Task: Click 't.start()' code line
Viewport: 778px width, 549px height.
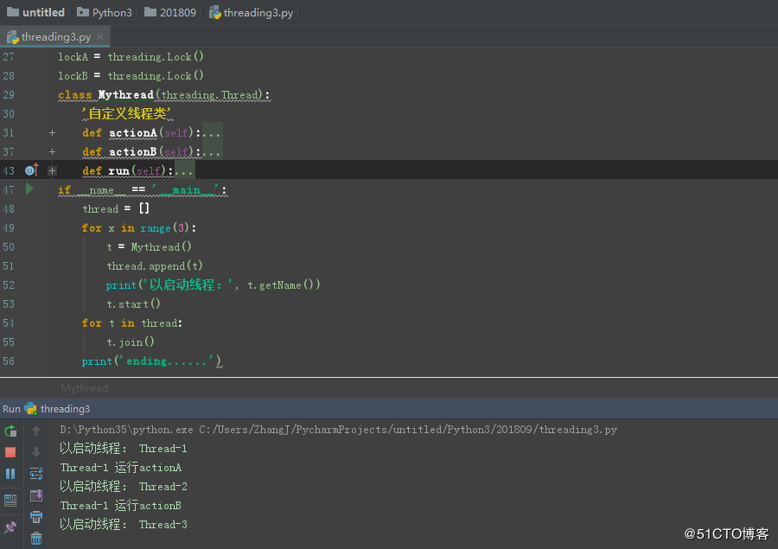Action: (x=133, y=304)
